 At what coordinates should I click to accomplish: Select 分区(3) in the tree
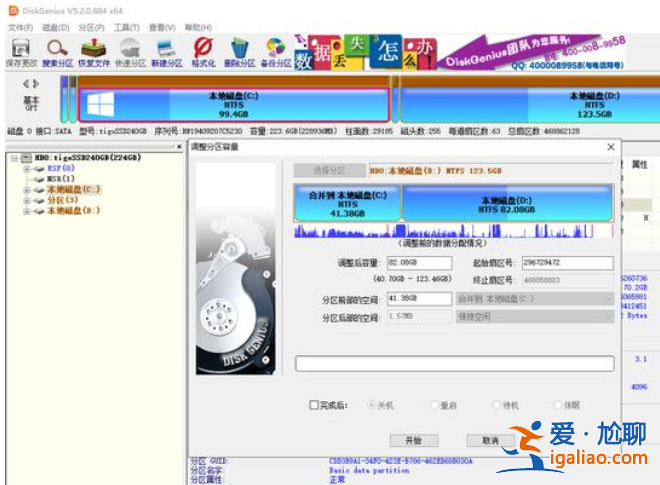(x=62, y=200)
